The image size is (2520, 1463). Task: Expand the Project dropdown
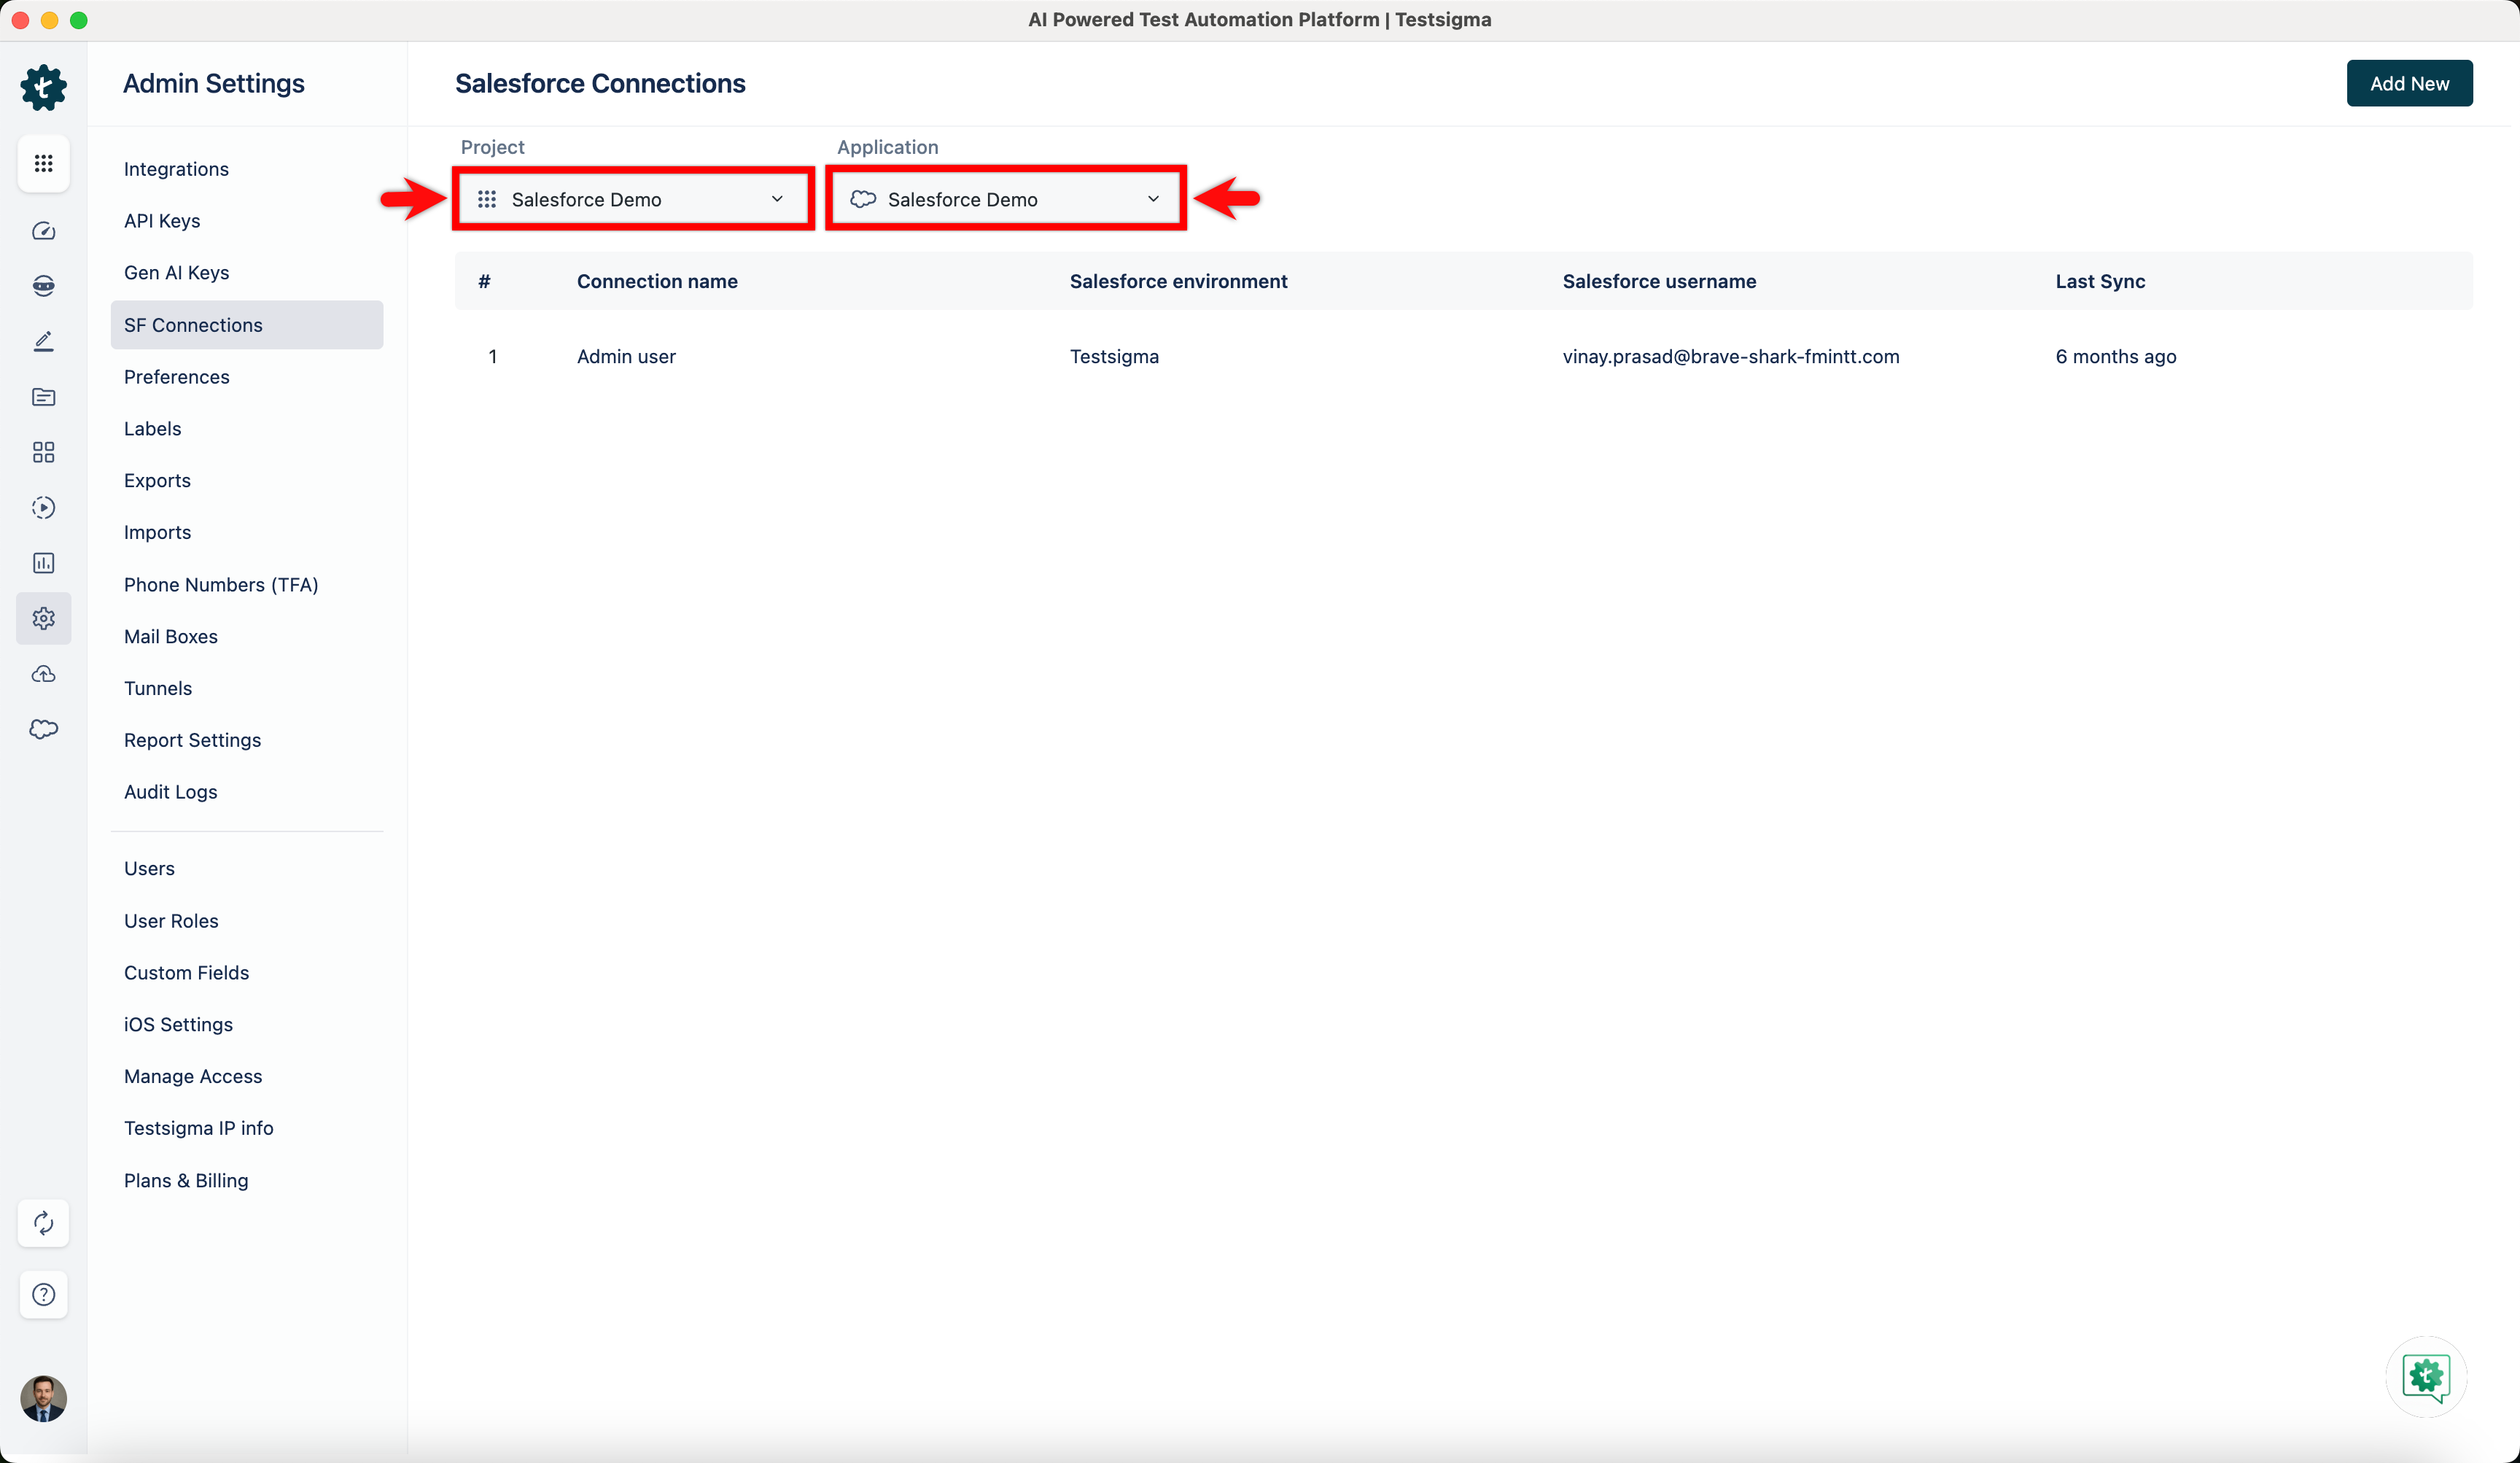[633, 199]
